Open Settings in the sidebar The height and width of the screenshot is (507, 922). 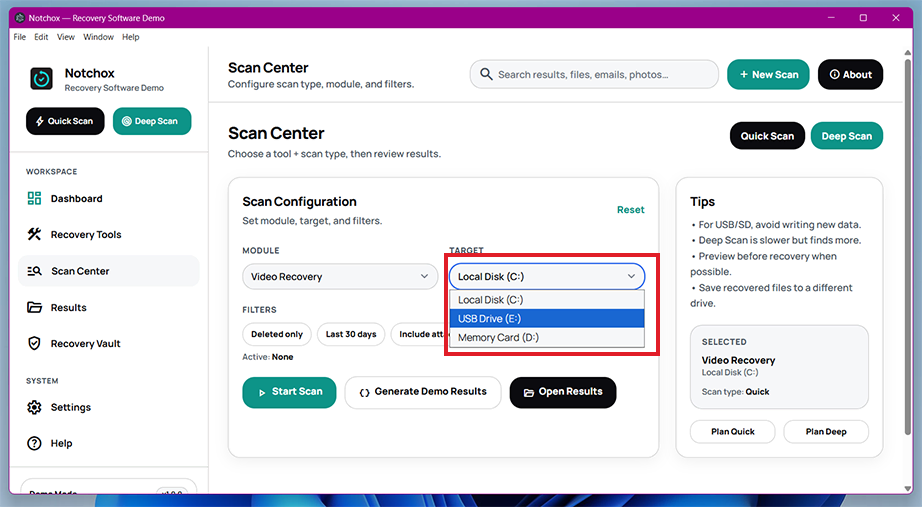click(x=109, y=407)
